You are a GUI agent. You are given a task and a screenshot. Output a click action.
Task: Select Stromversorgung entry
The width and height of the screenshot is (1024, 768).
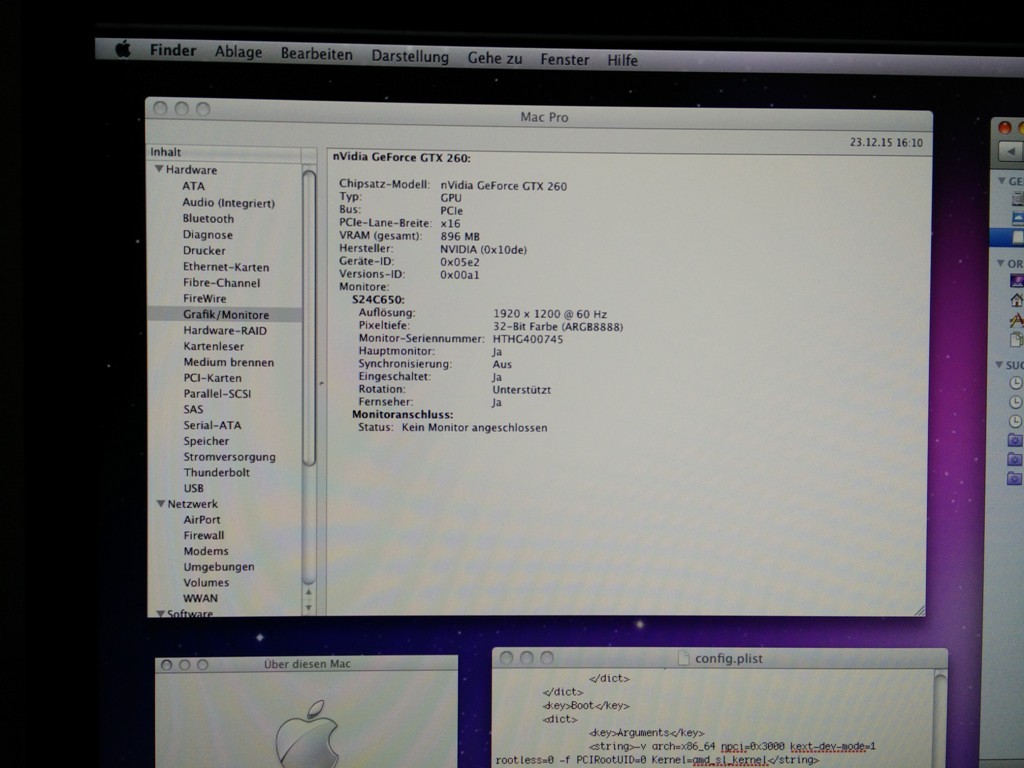click(x=229, y=456)
